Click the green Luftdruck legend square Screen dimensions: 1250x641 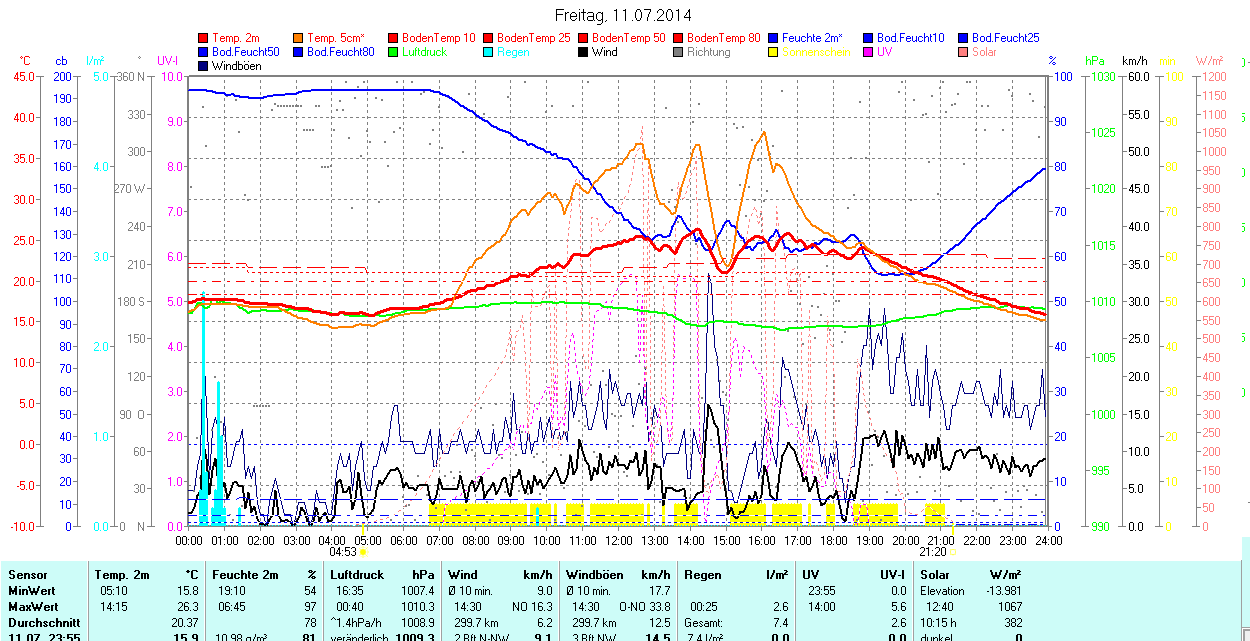click(394, 52)
